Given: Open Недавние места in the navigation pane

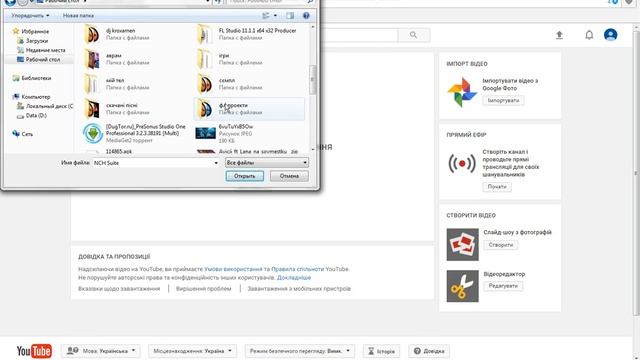Looking at the screenshot, I should click(x=45, y=50).
